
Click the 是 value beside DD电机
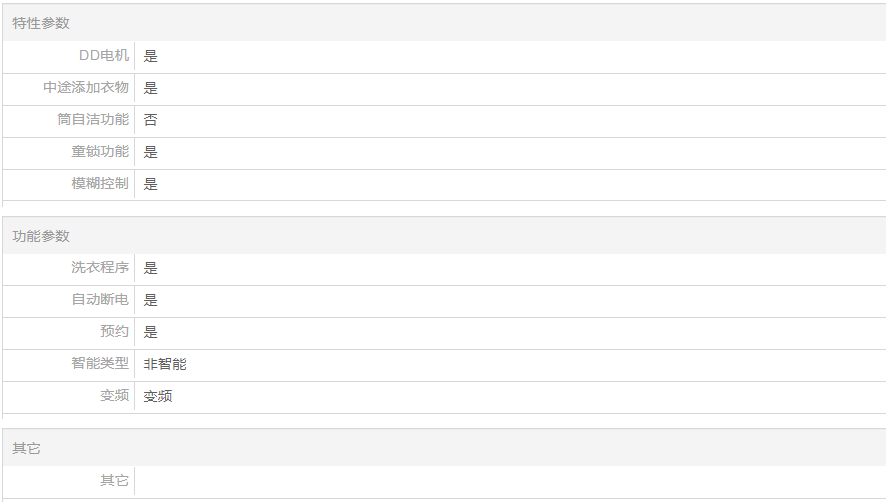(x=151, y=56)
